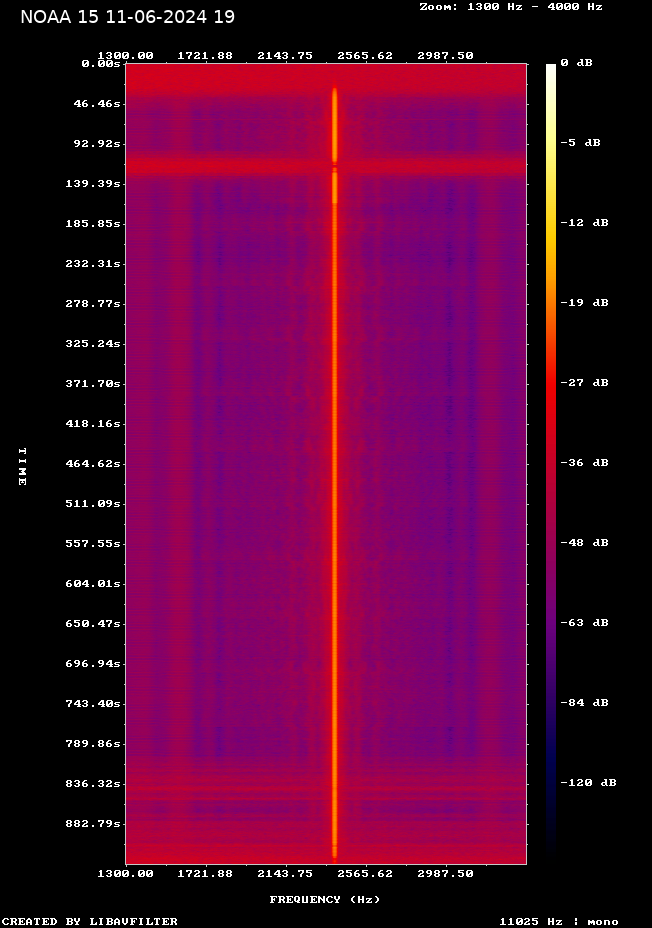The width and height of the screenshot is (652, 928).
Task: Click the CREATED BY LIBAVFILTER text
Action: (90, 922)
